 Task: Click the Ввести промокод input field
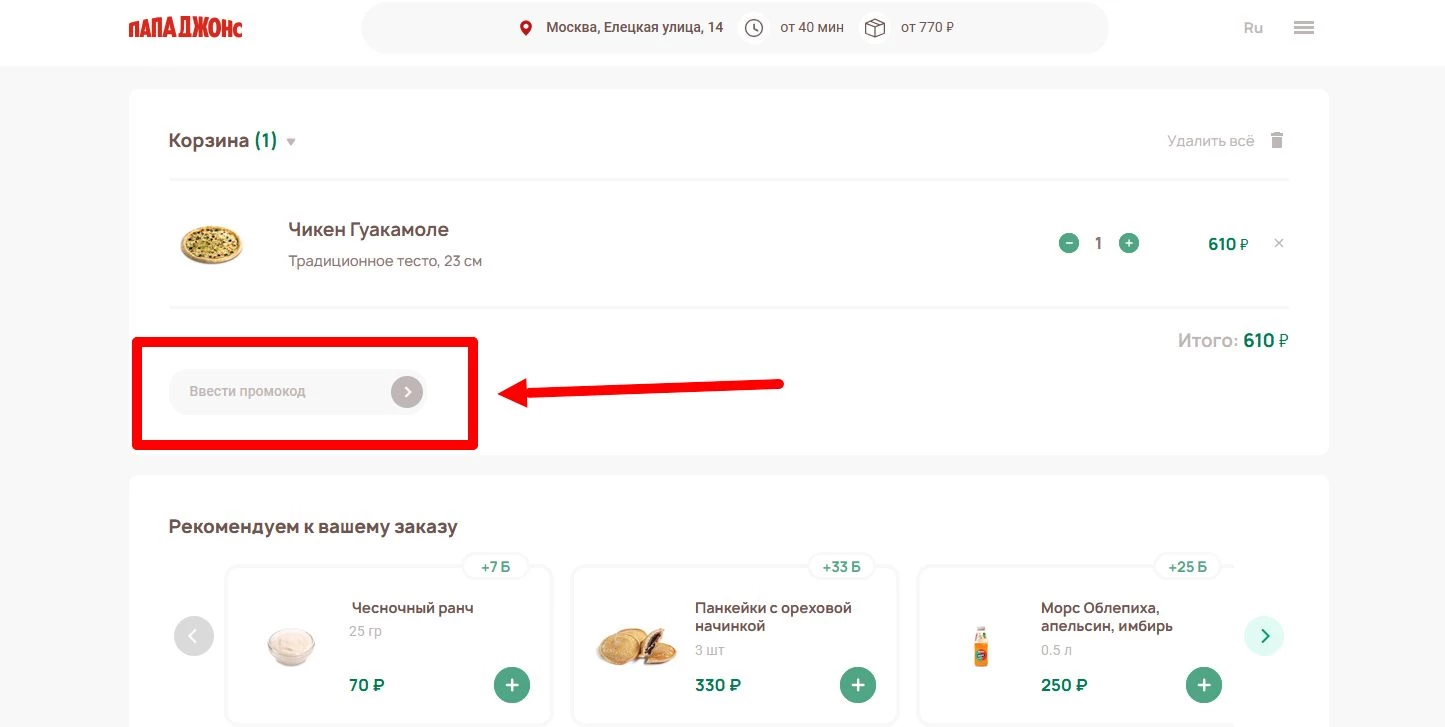coord(280,392)
